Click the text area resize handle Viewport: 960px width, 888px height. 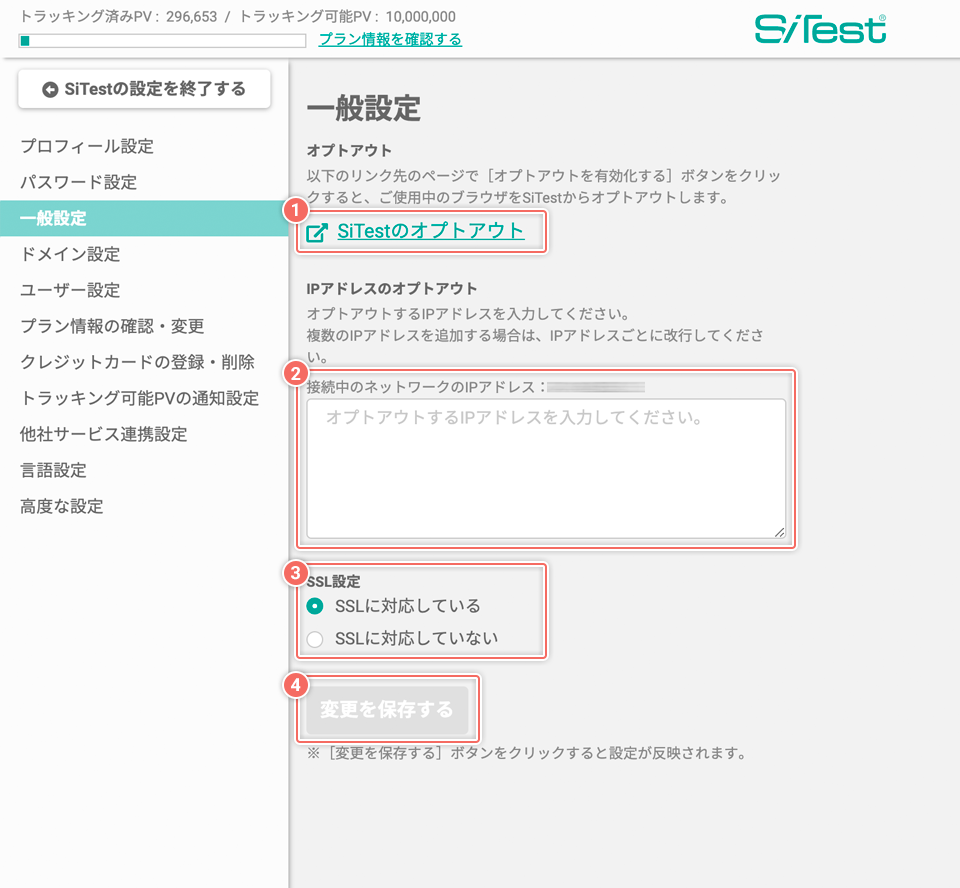[779, 532]
